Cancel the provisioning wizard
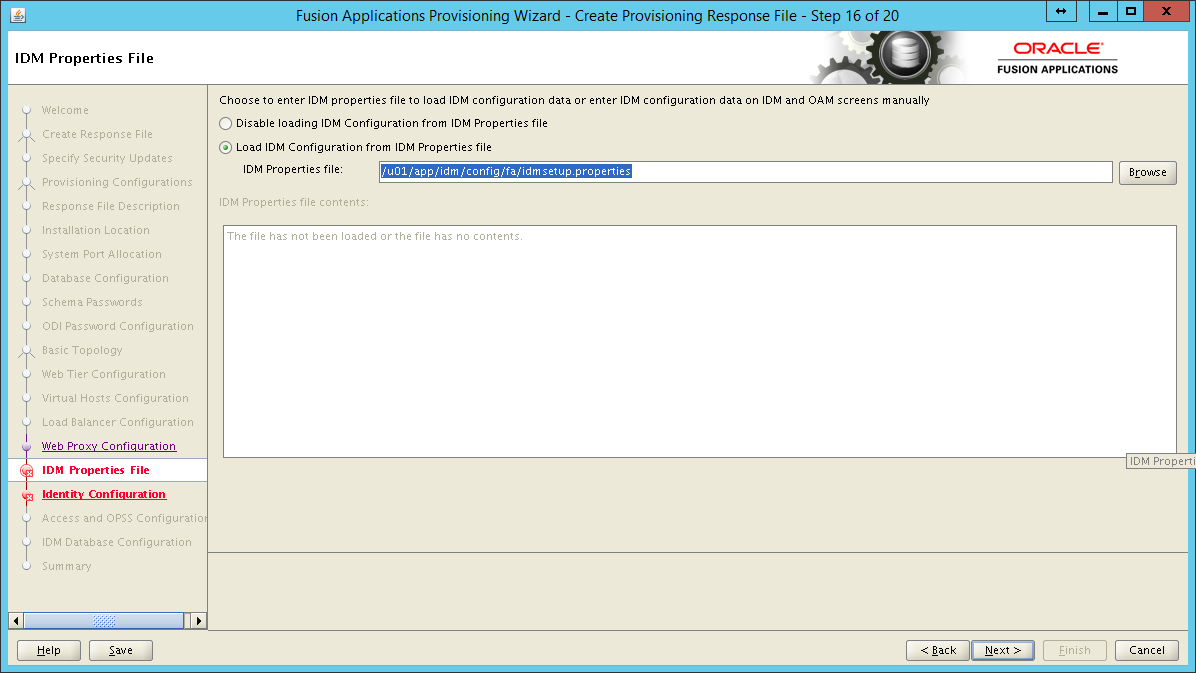This screenshot has width=1196, height=673. 1146,650
